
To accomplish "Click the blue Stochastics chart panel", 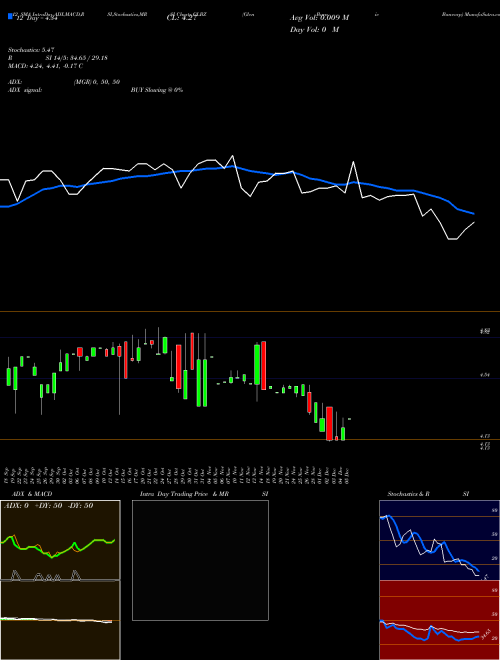I will (439, 540).
